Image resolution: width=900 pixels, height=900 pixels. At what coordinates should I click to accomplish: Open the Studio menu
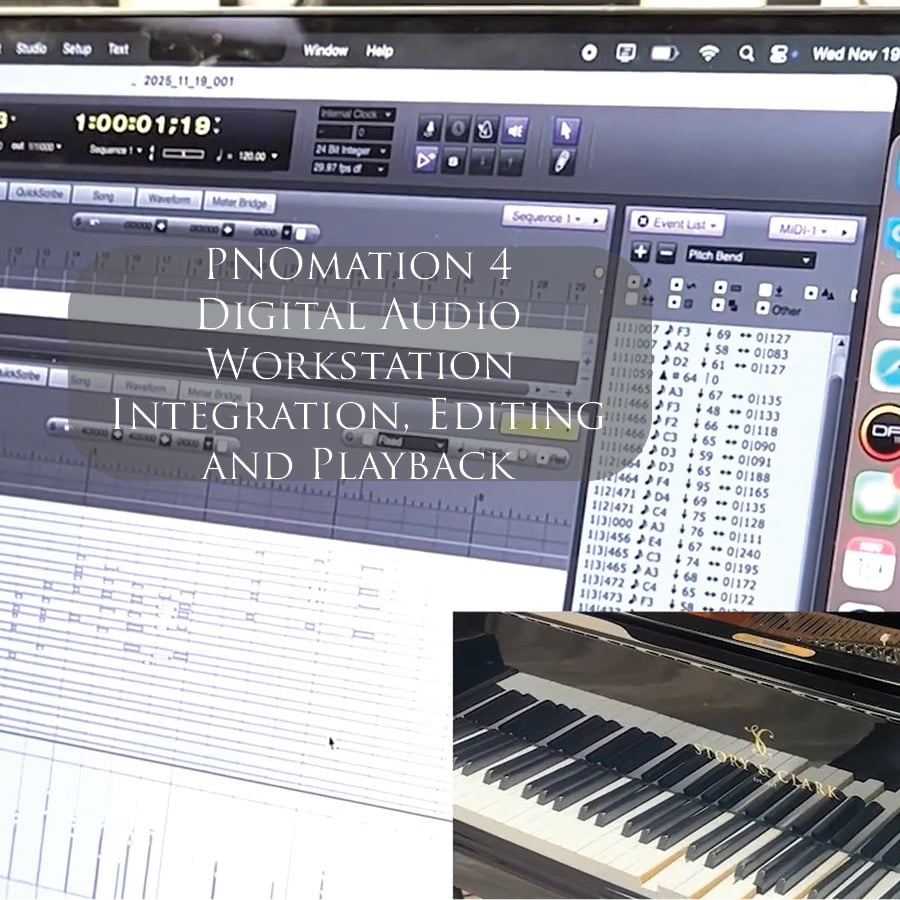click(x=32, y=48)
